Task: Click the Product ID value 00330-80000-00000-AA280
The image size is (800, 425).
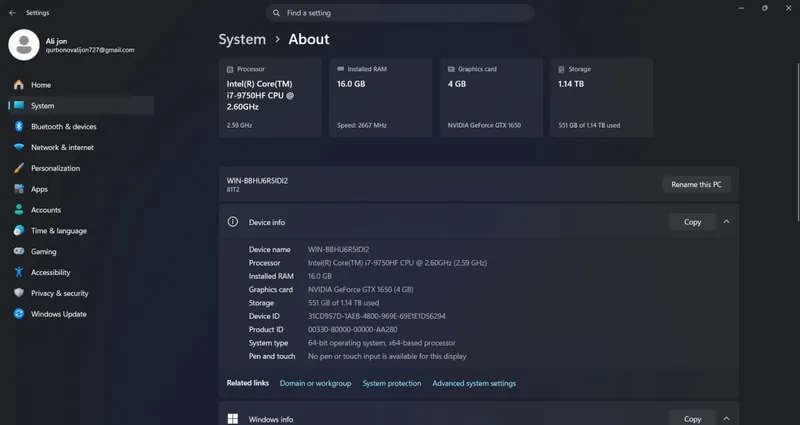Action: click(x=353, y=330)
